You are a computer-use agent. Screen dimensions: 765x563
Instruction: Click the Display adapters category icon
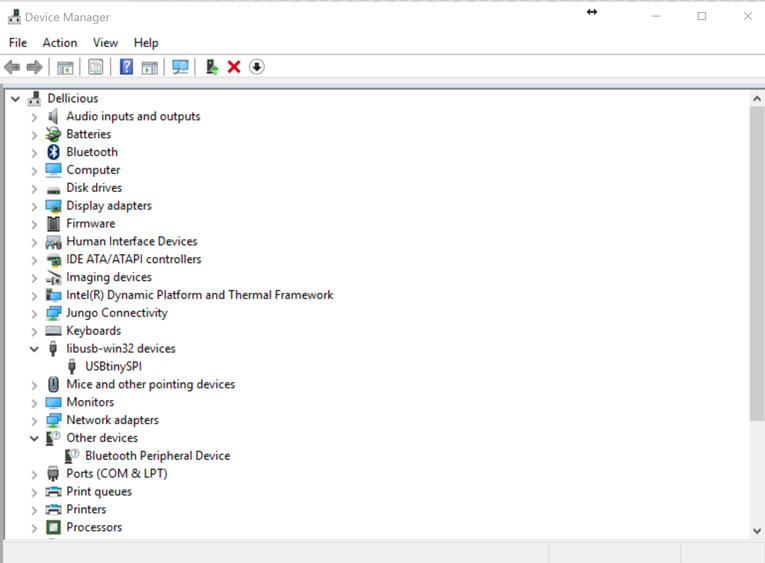point(53,206)
